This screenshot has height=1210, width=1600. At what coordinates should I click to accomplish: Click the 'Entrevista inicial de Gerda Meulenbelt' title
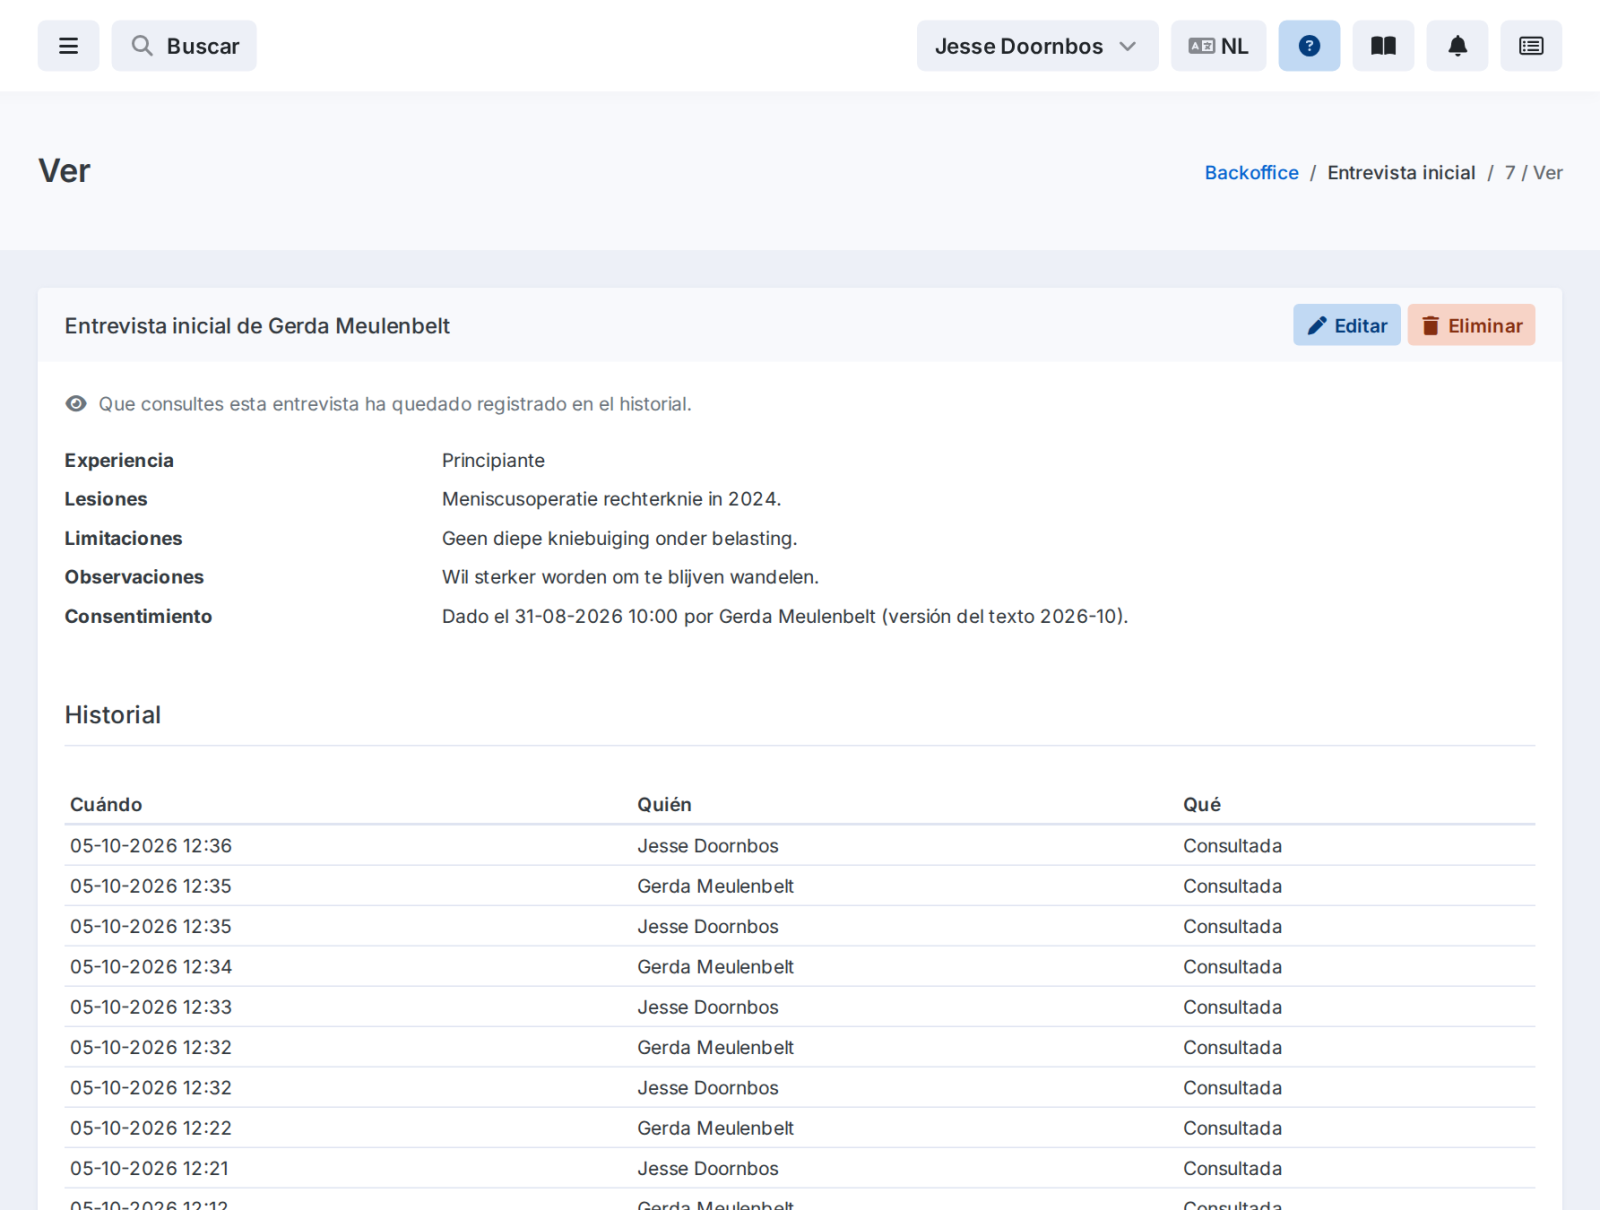257,326
